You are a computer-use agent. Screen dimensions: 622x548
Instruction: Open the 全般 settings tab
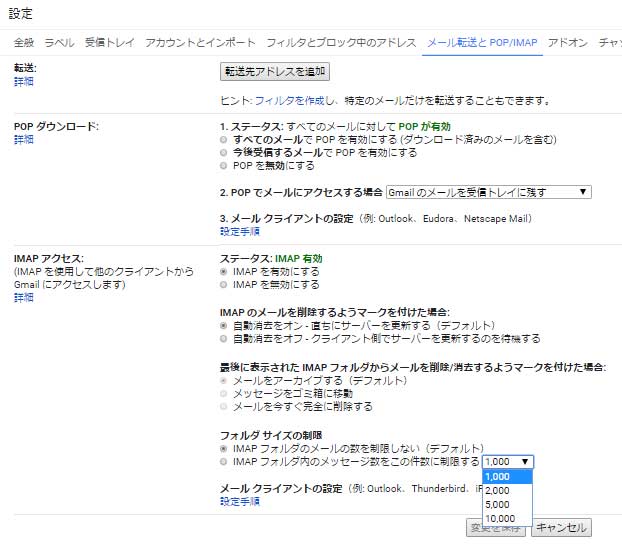23,43
